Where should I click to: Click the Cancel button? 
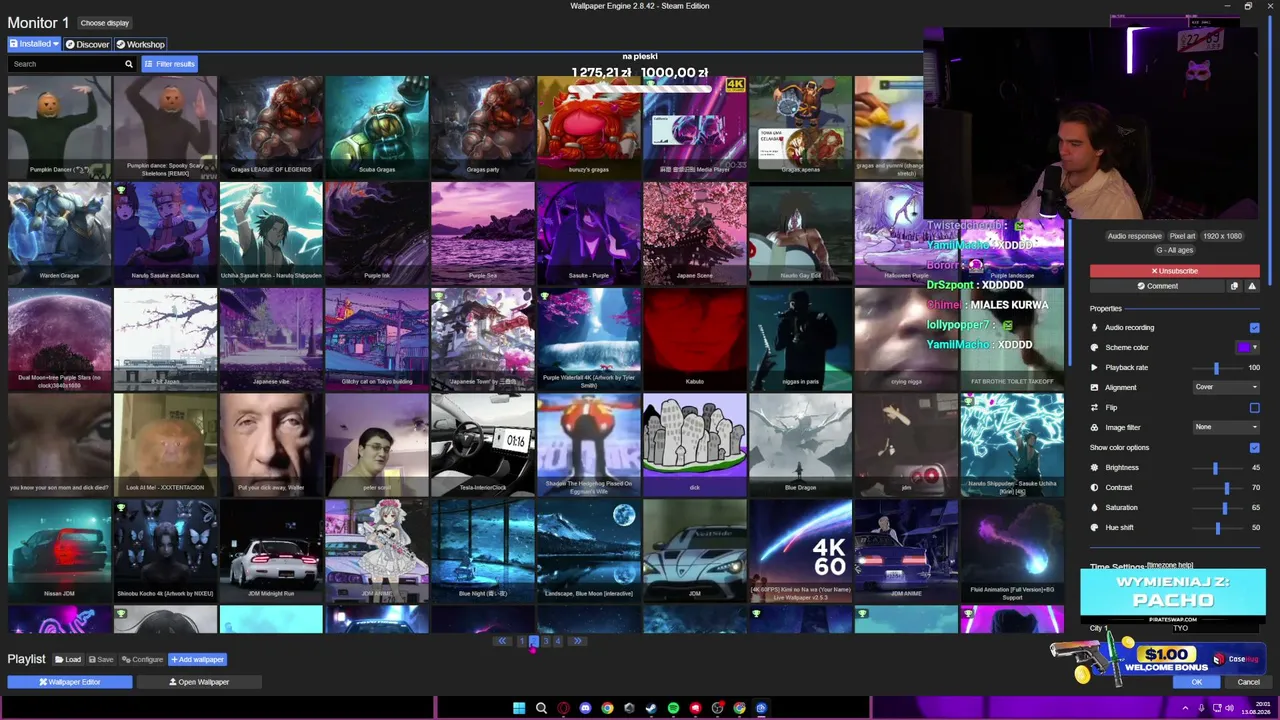point(1249,682)
